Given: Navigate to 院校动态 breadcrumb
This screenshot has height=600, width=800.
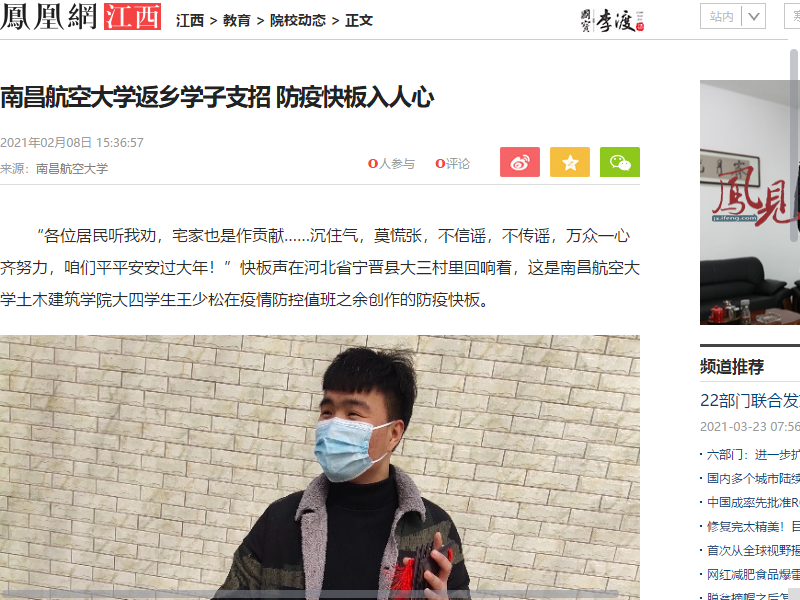Looking at the screenshot, I should tap(298, 20).
